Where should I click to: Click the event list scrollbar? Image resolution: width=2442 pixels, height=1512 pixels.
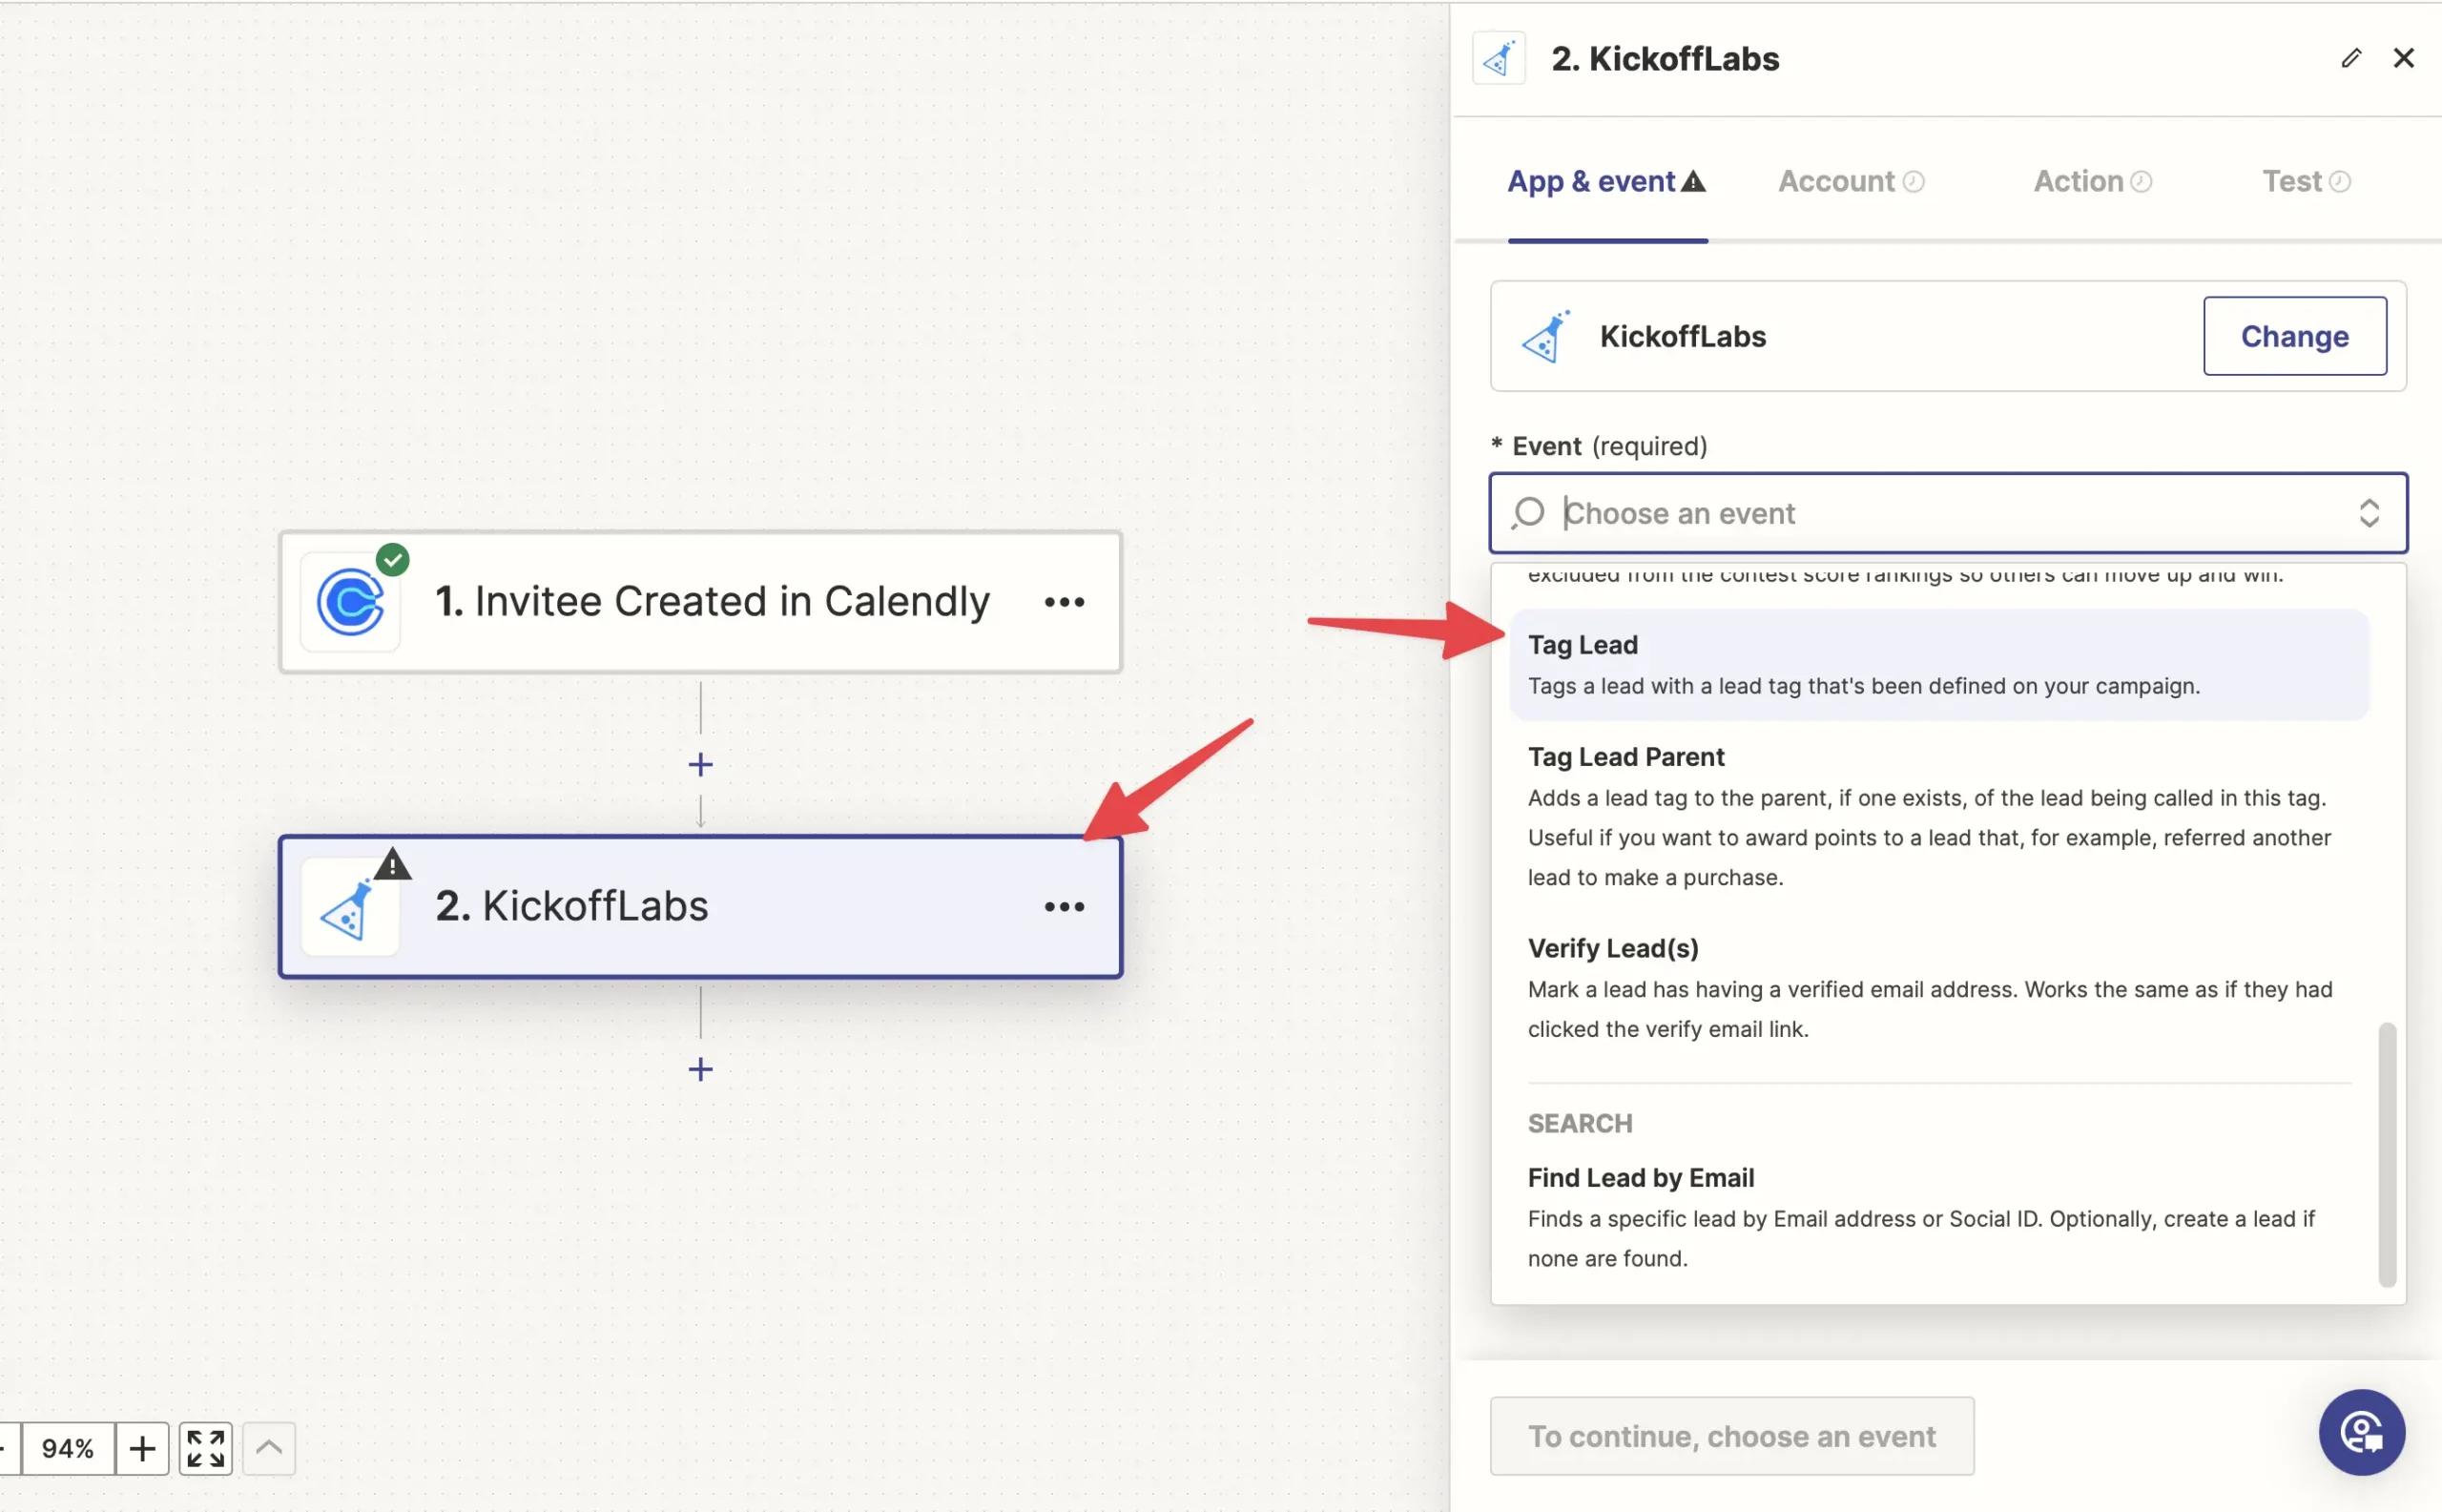coord(2386,1155)
